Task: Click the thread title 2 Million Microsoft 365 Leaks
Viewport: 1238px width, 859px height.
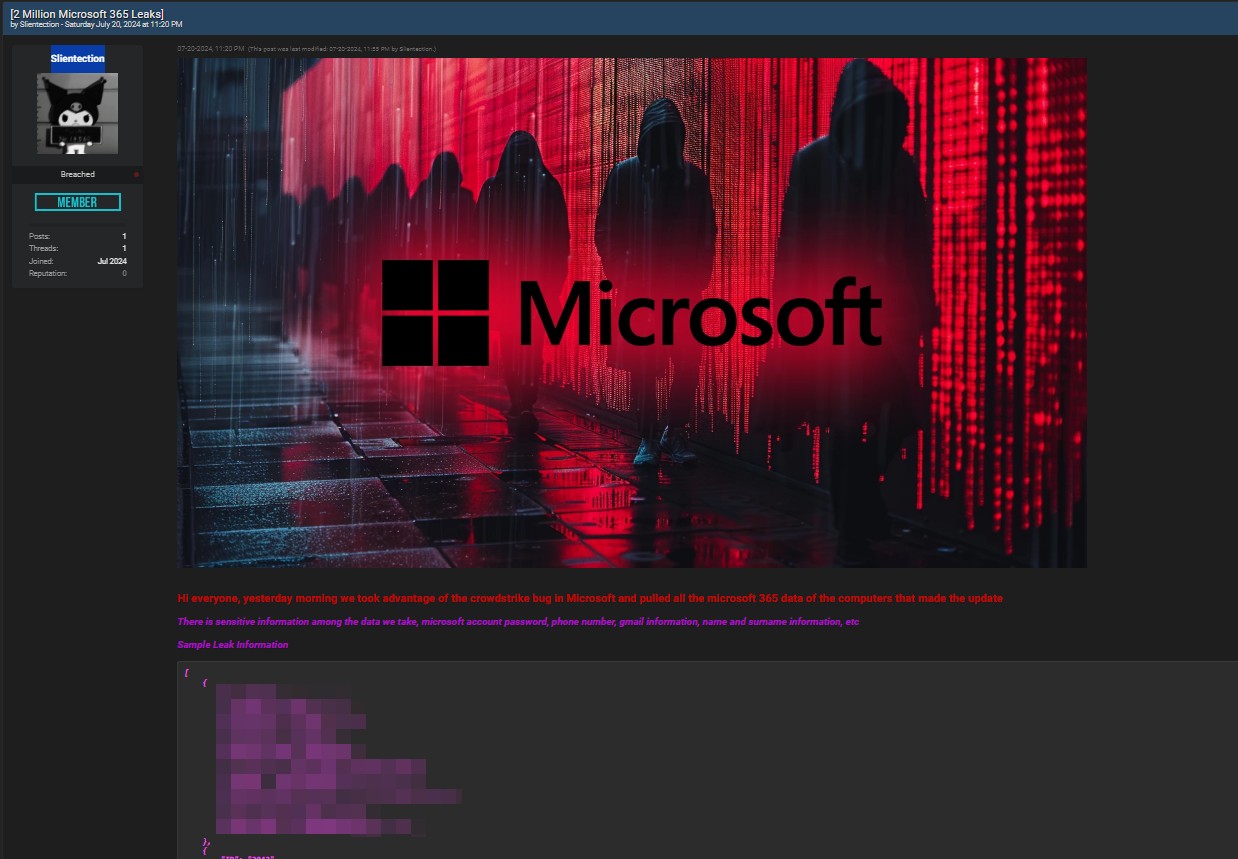Action: [x=87, y=13]
